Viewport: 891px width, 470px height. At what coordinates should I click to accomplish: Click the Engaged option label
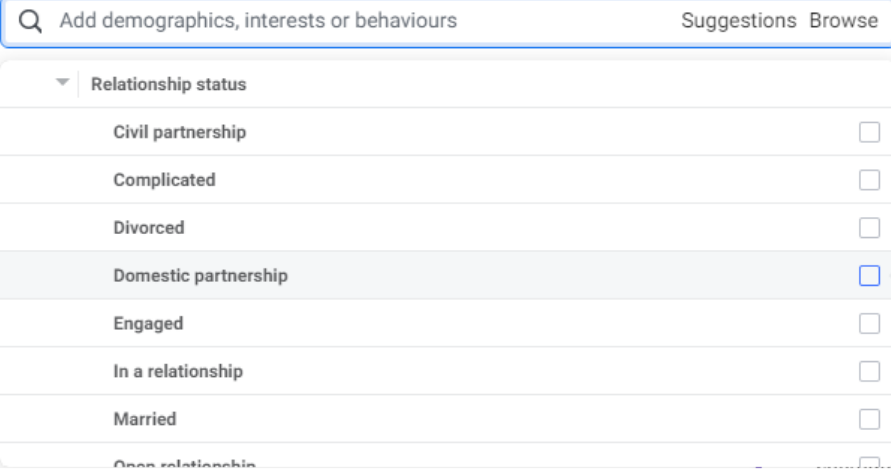pyautogui.click(x=148, y=324)
